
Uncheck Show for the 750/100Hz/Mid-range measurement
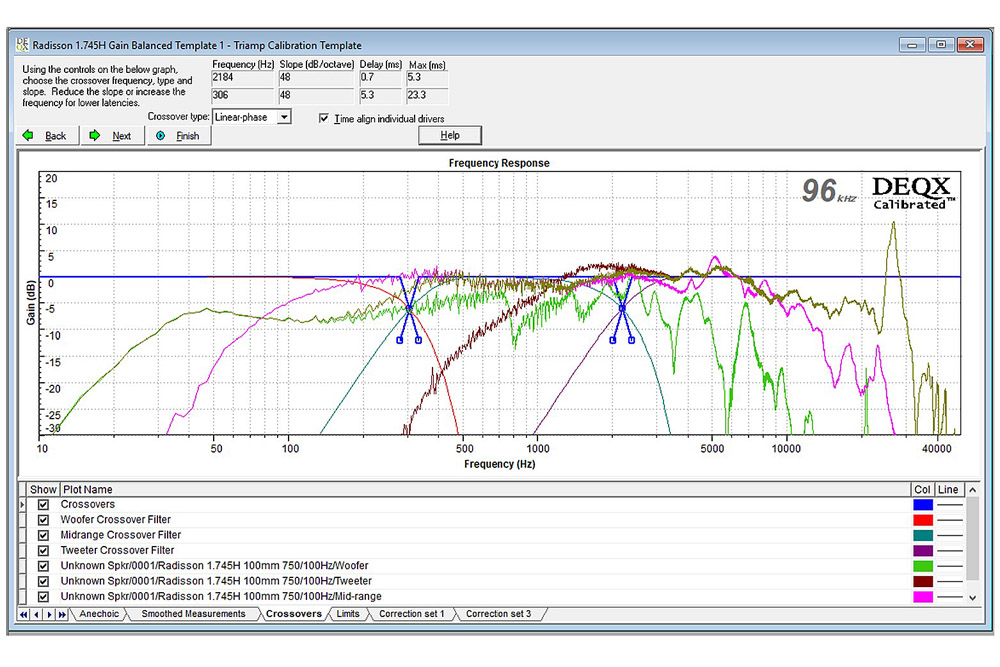point(43,597)
